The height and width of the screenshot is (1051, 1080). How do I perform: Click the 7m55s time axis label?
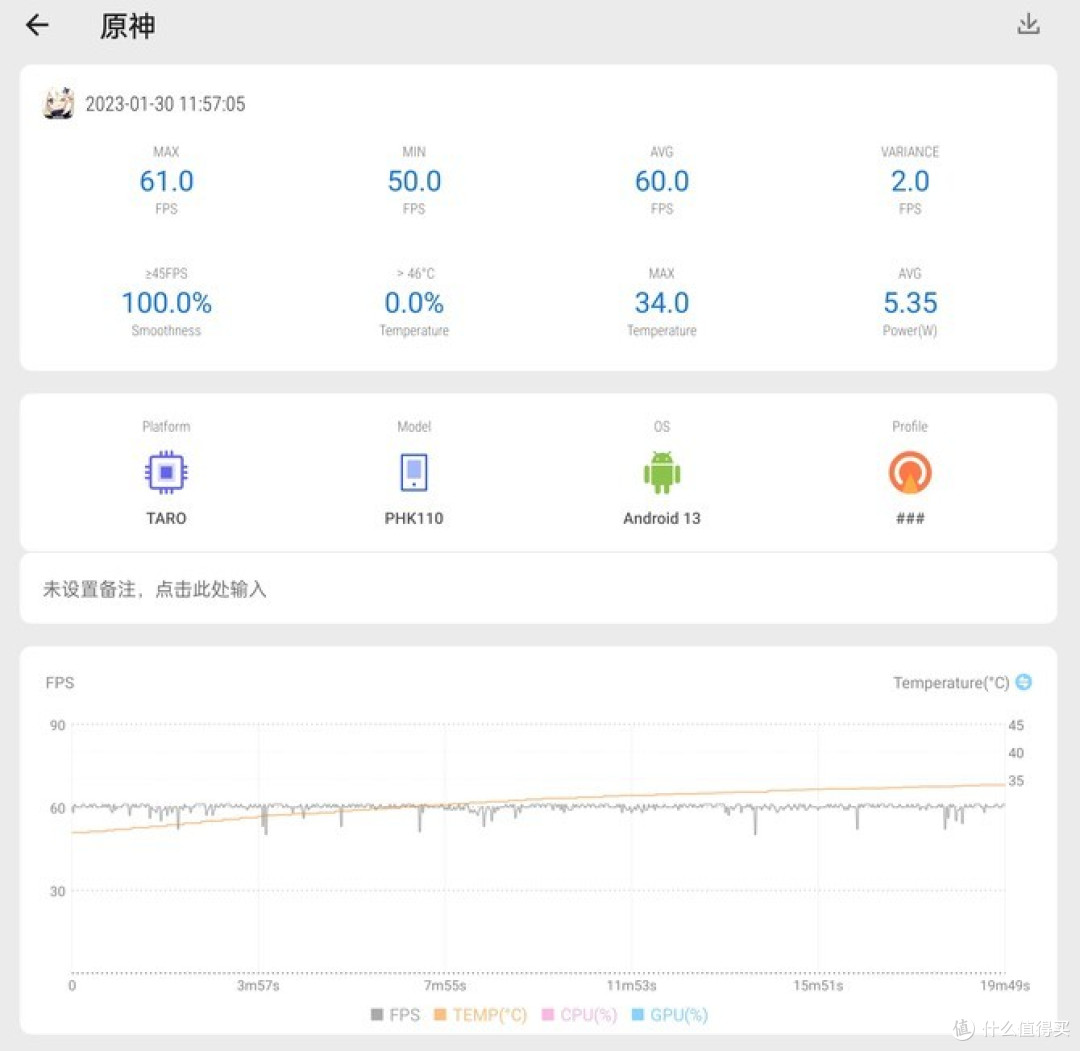[x=445, y=986]
